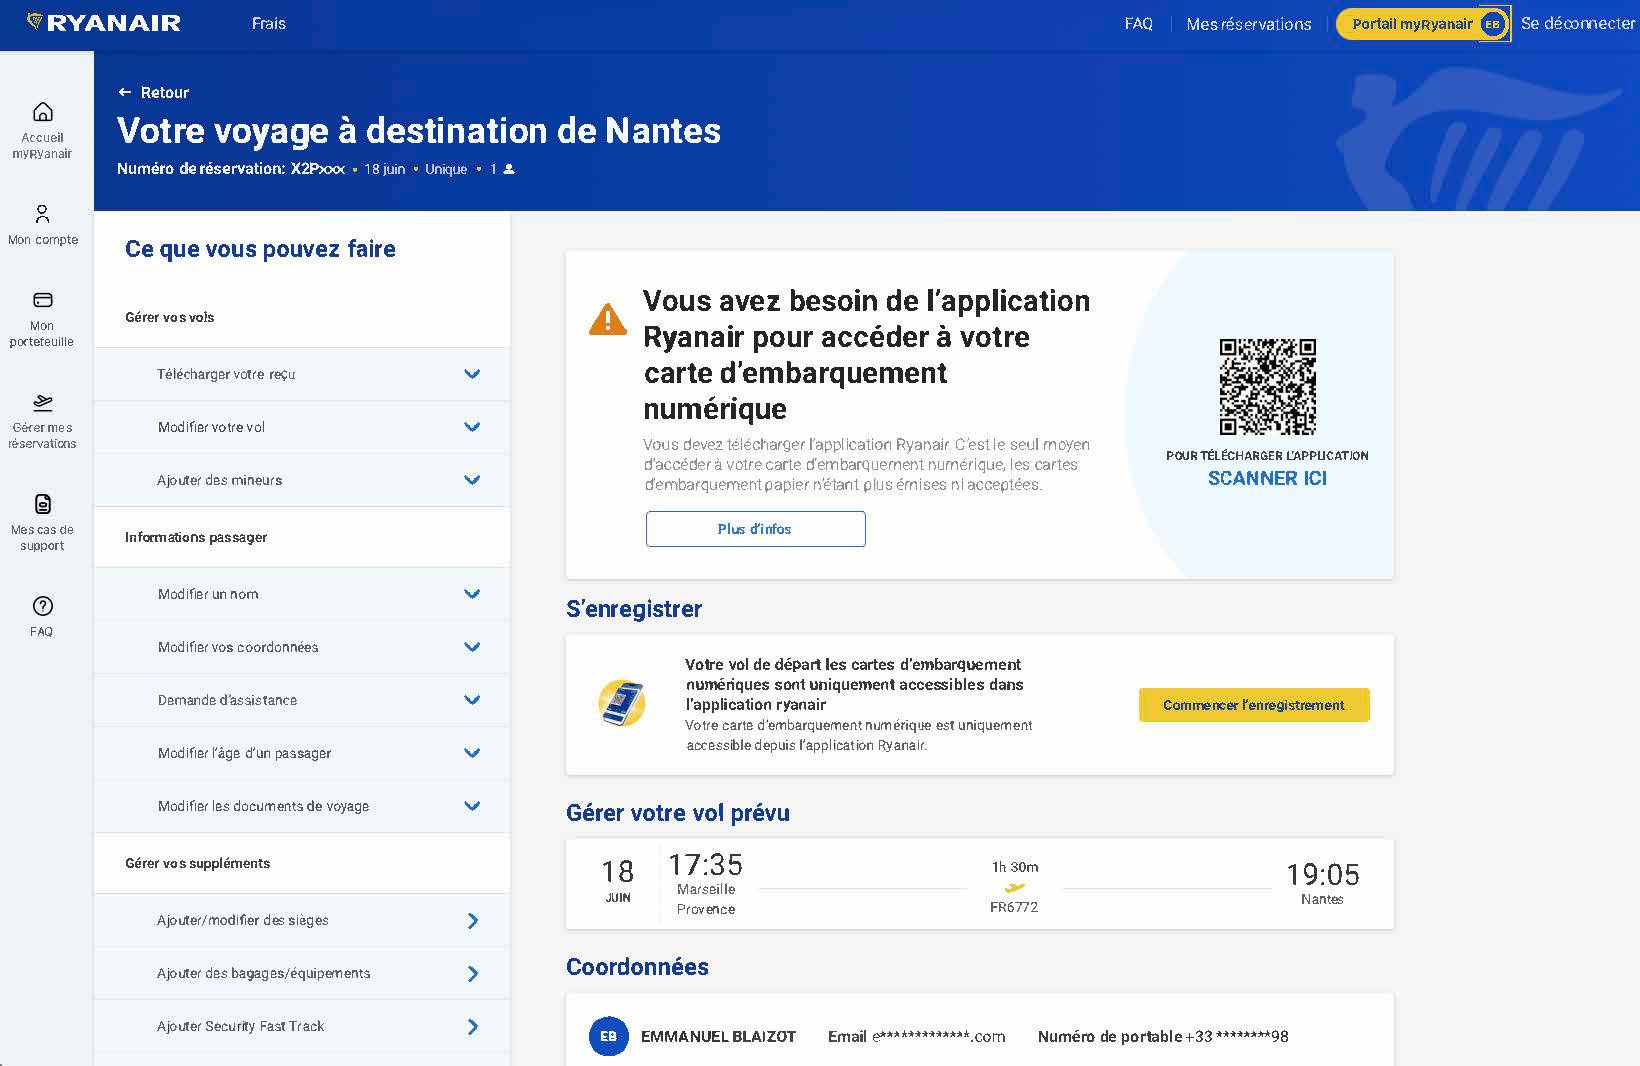Expand Modifier vos coordonnées
This screenshot has width=1640, height=1066.
[x=302, y=647]
